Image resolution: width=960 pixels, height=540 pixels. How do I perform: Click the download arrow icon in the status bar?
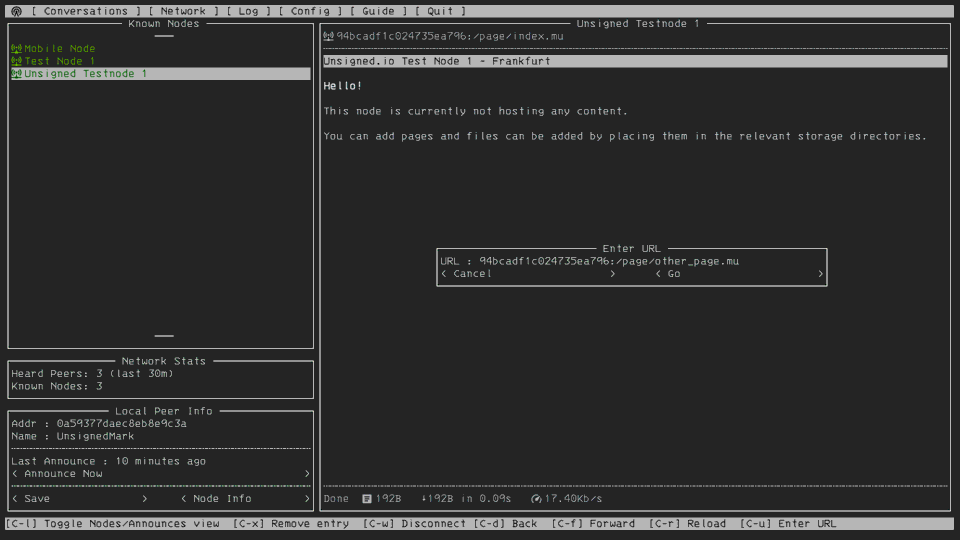(x=425, y=498)
